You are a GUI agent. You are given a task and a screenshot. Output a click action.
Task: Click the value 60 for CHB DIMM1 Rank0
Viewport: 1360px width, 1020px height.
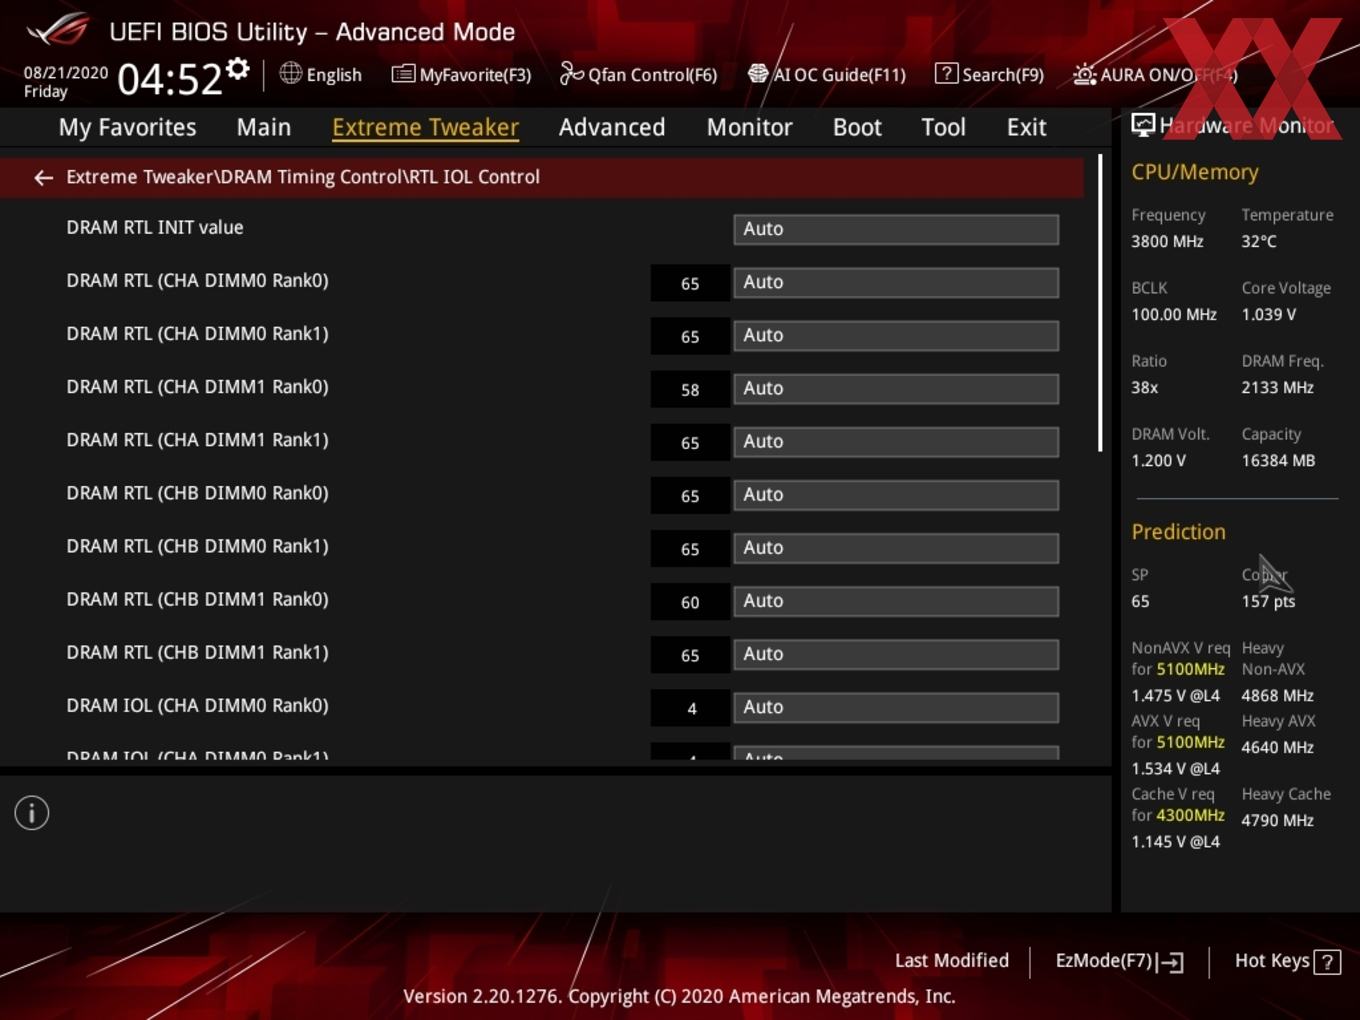[690, 601]
